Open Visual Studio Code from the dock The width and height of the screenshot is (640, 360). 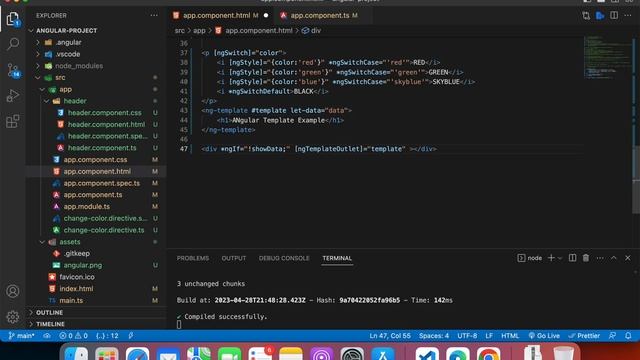pos(427,354)
